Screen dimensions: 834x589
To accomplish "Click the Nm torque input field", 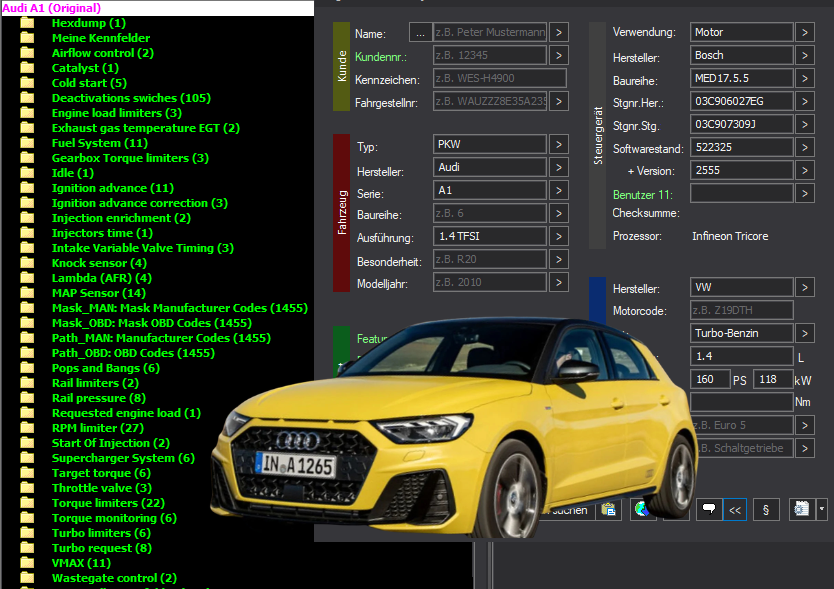I will 742,402.
